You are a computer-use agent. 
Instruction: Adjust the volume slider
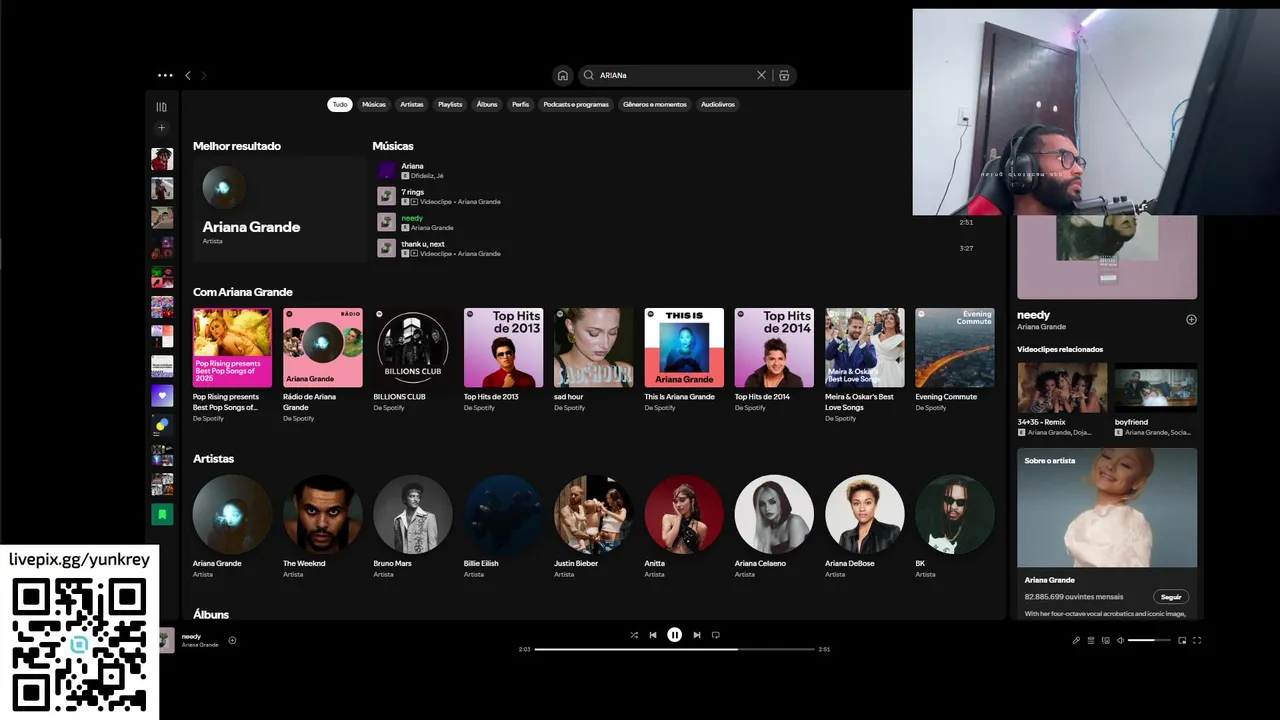pos(1149,640)
